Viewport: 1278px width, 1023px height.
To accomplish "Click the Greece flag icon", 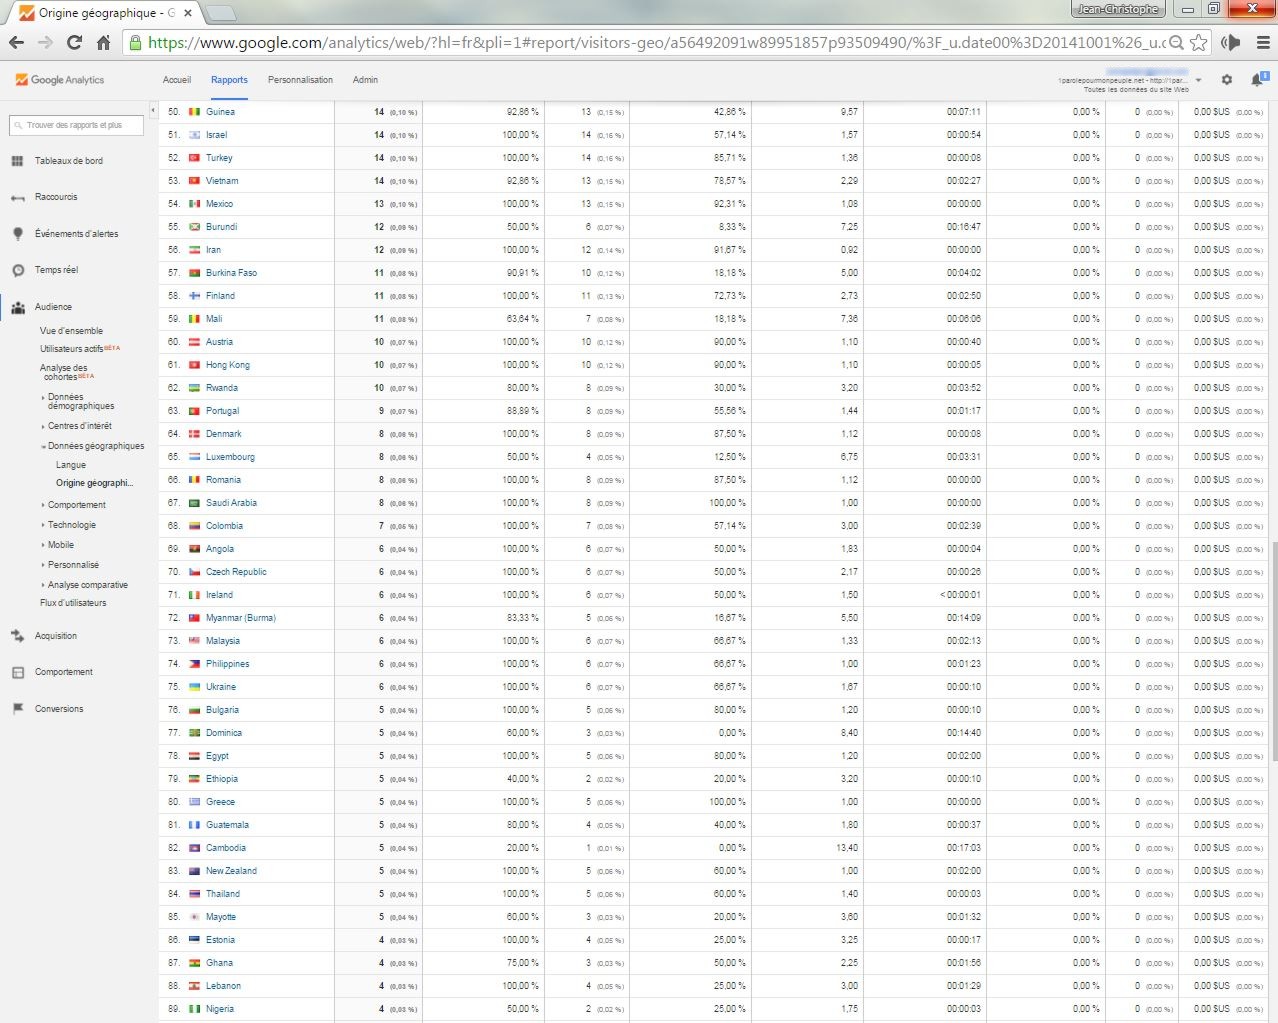I will [x=195, y=802].
